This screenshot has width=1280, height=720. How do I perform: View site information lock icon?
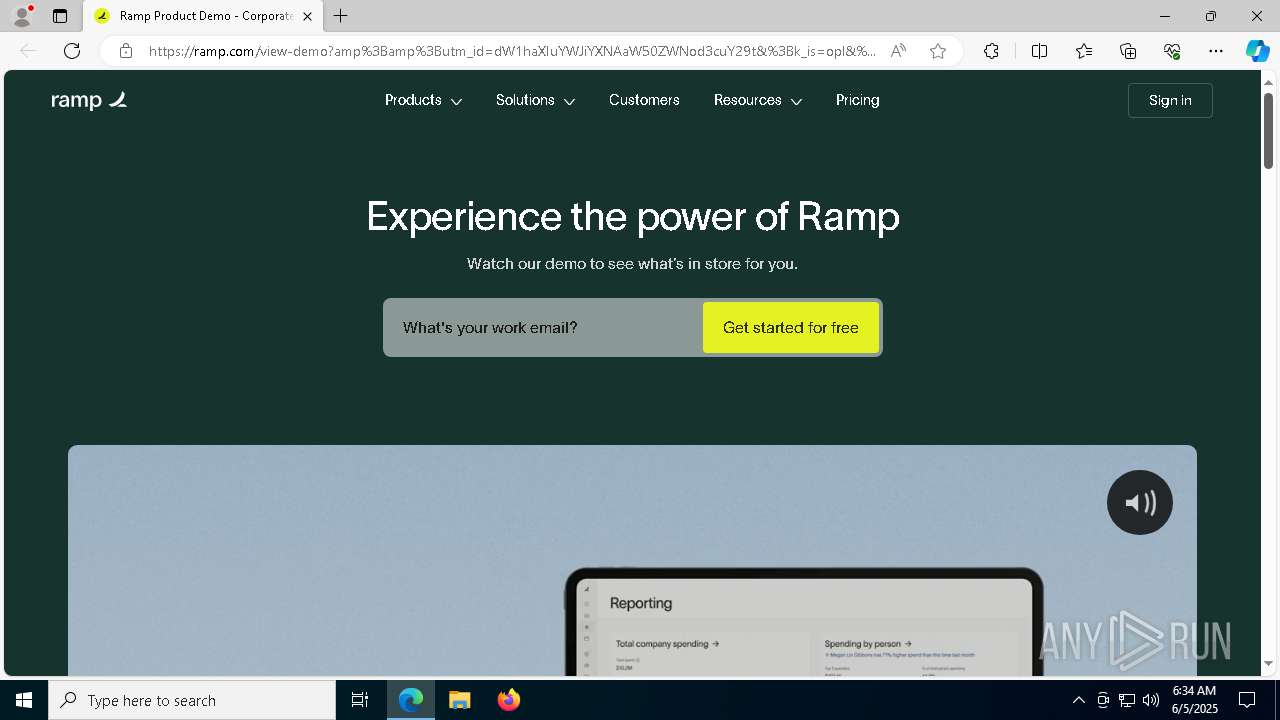tap(126, 51)
